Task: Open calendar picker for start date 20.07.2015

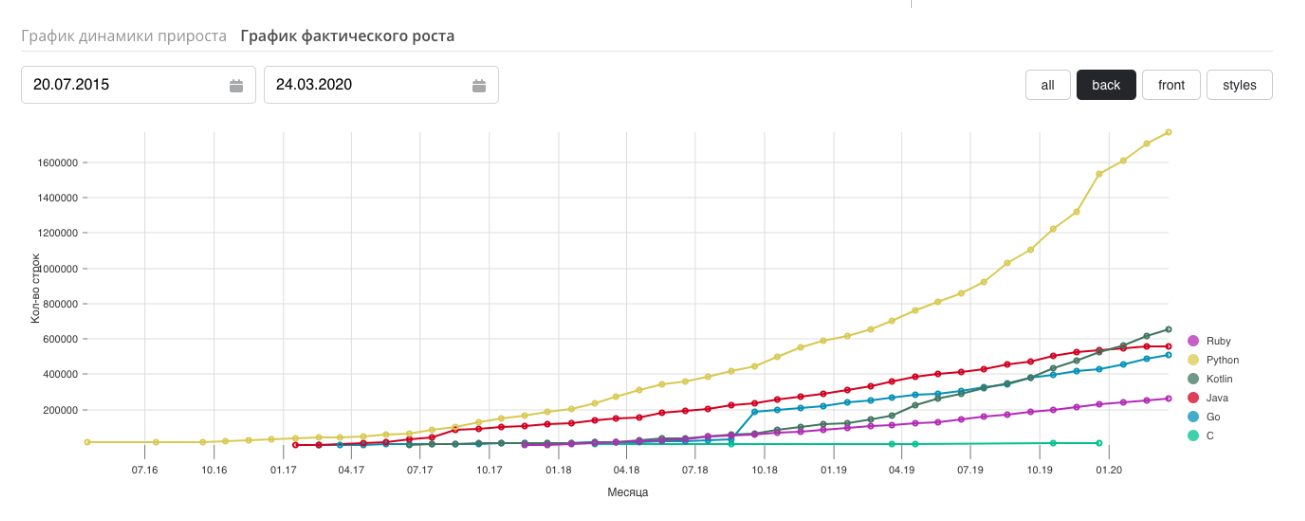Action: pos(236,85)
